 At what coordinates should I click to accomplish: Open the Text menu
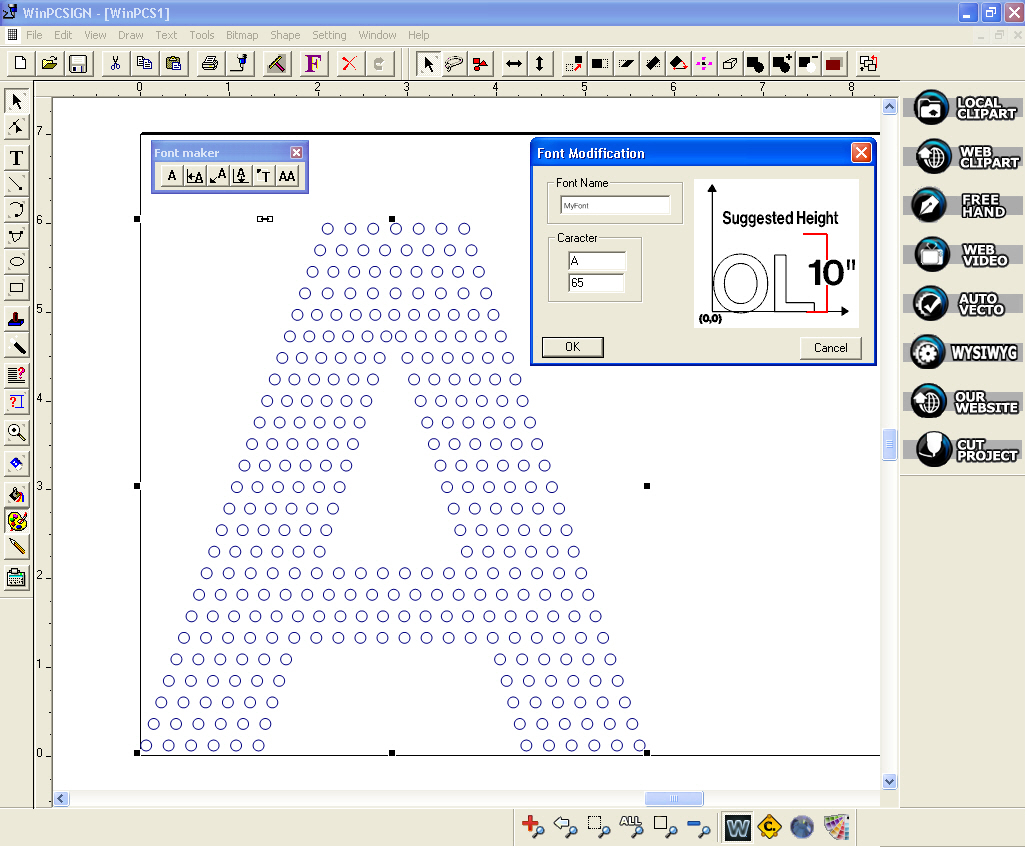tap(165, 35)
